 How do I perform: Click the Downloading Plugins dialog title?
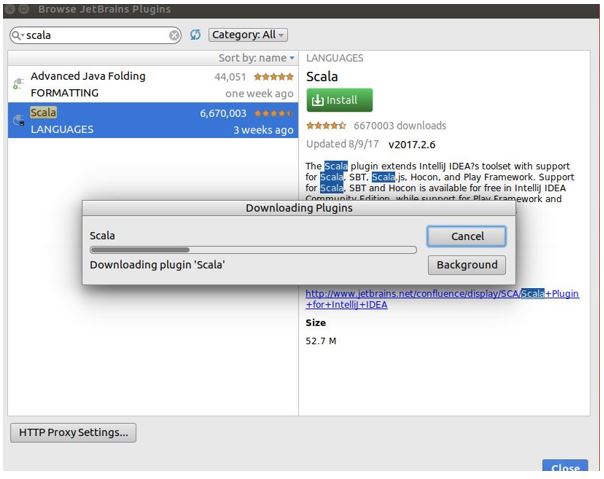click(299, 208)
